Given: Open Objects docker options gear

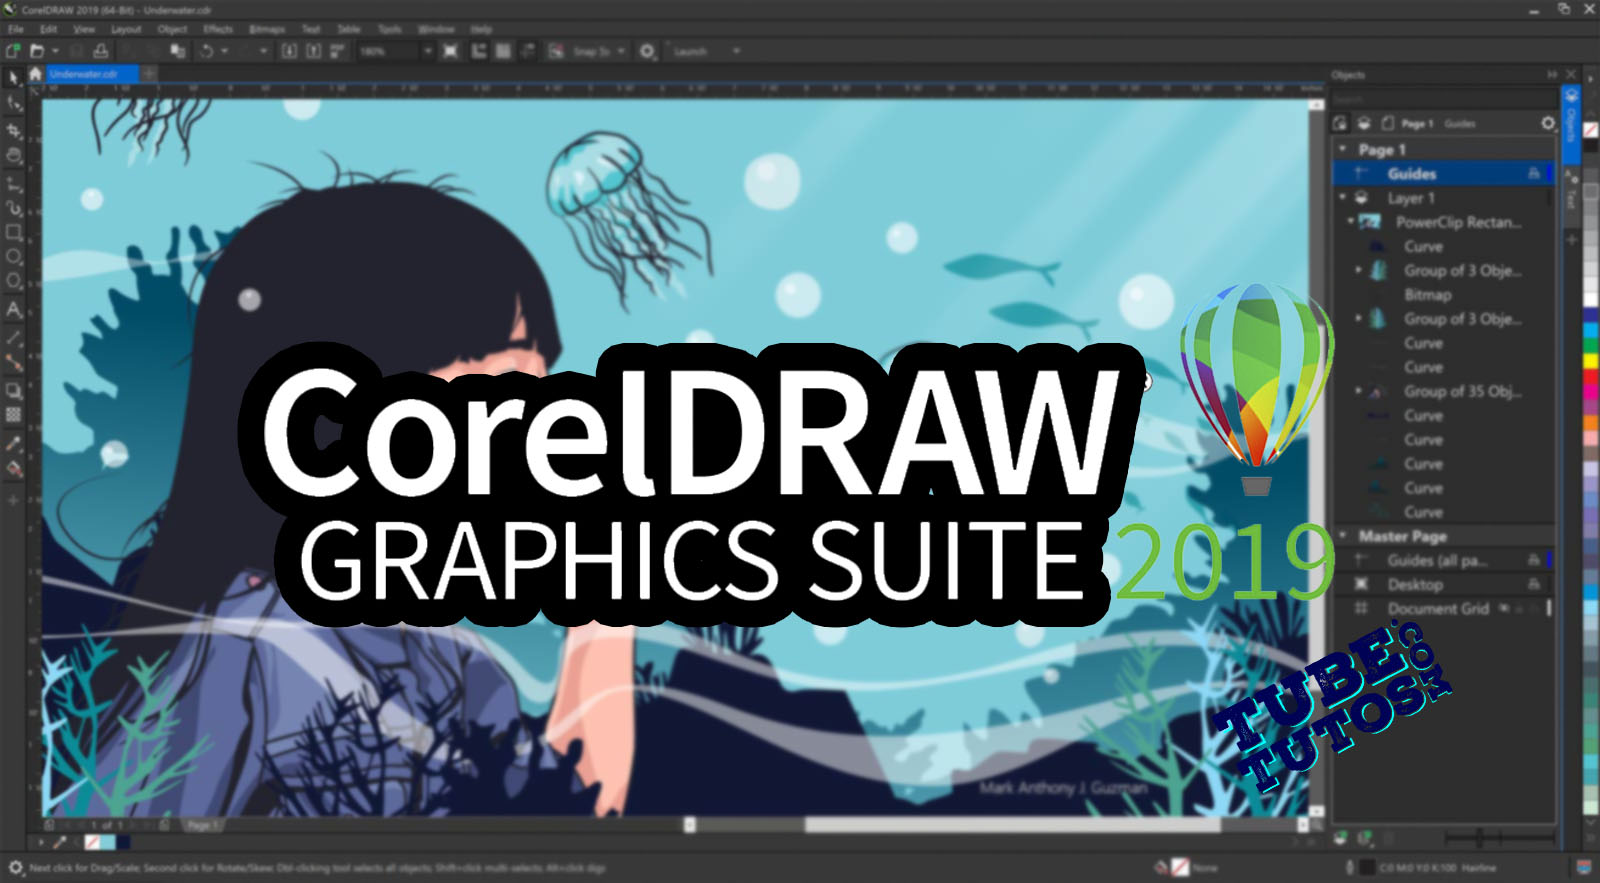Looking at the screenshot, I should [1547, 123].
